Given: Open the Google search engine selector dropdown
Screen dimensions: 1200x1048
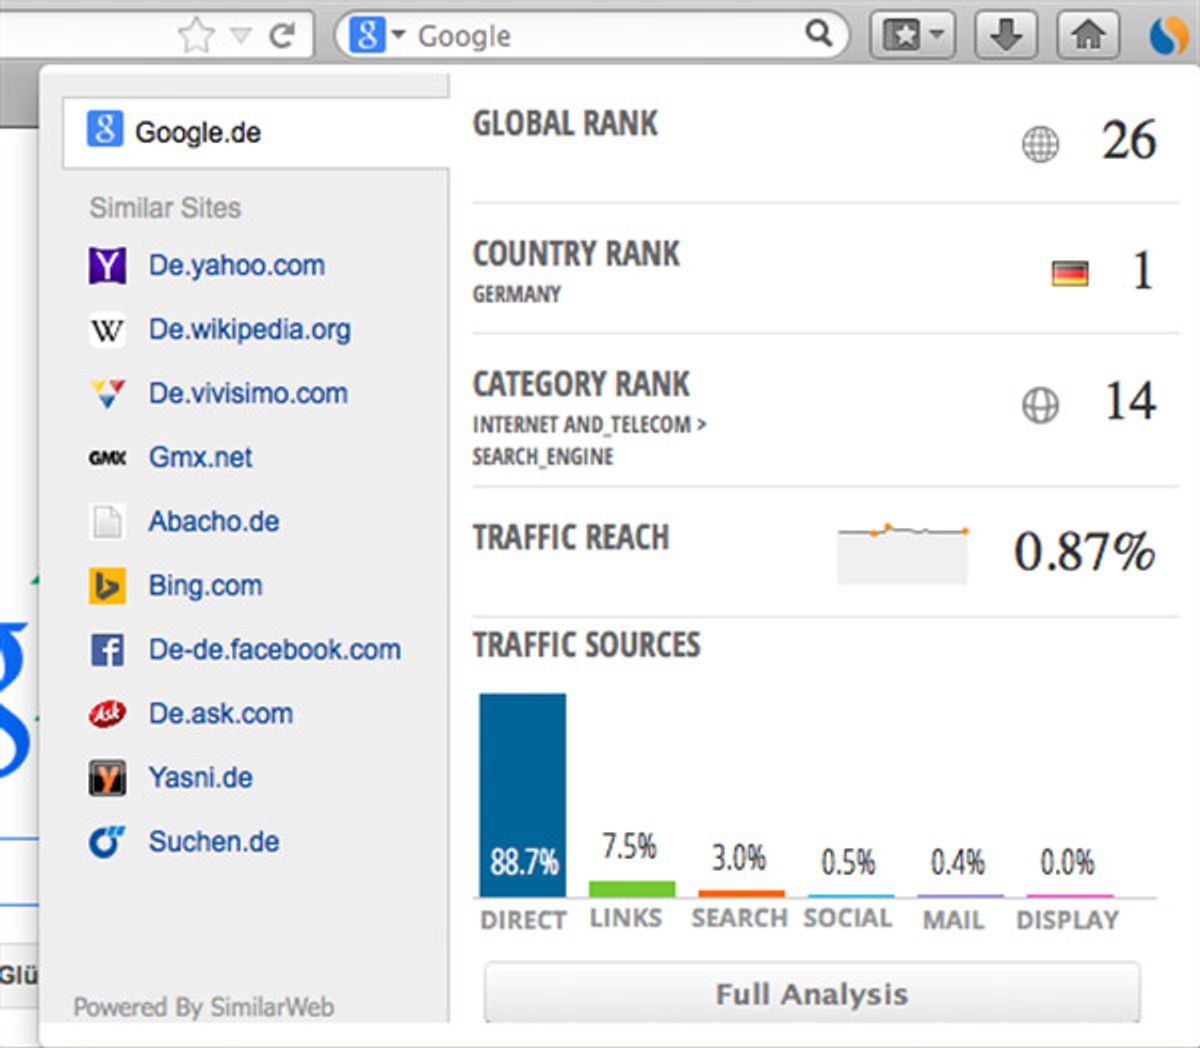Looking at the screenshot, I should [x=376, y=36].
